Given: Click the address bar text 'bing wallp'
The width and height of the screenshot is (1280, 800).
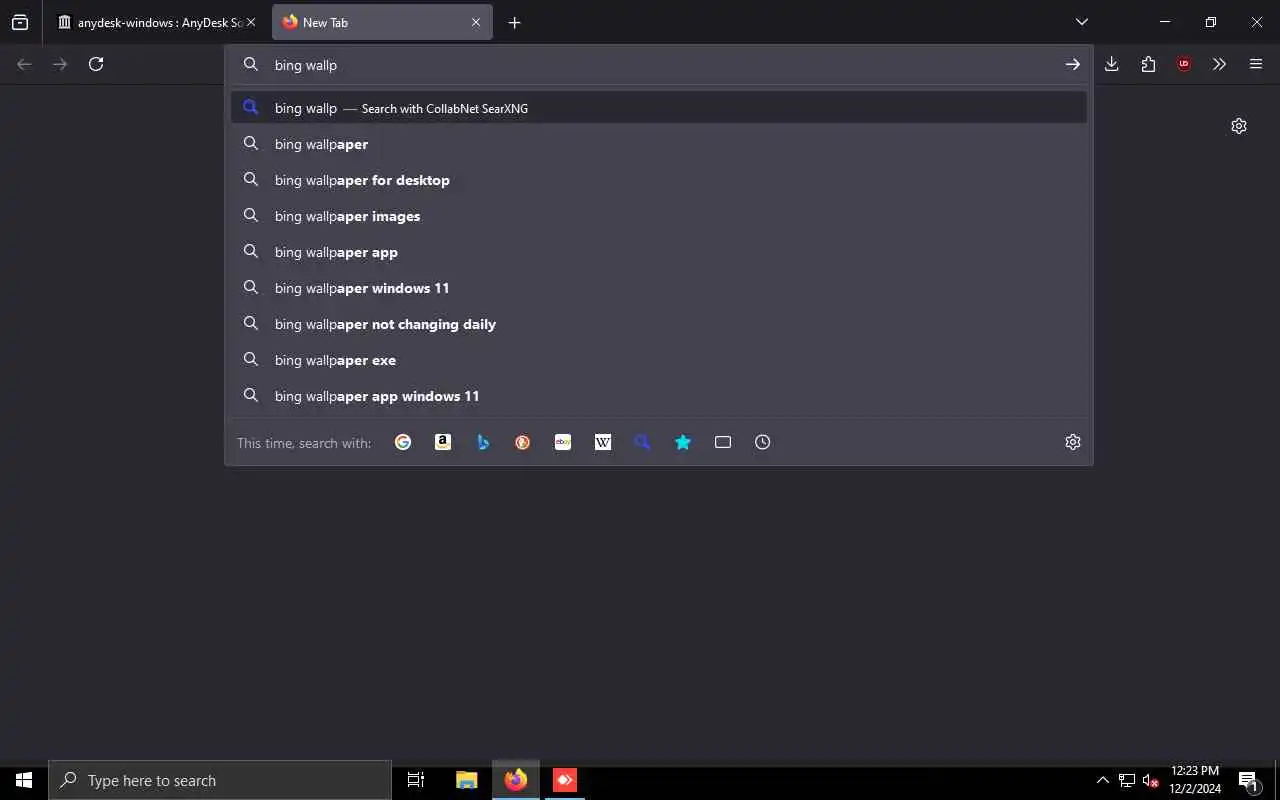Looking at the screenshot, I should 306,65.
